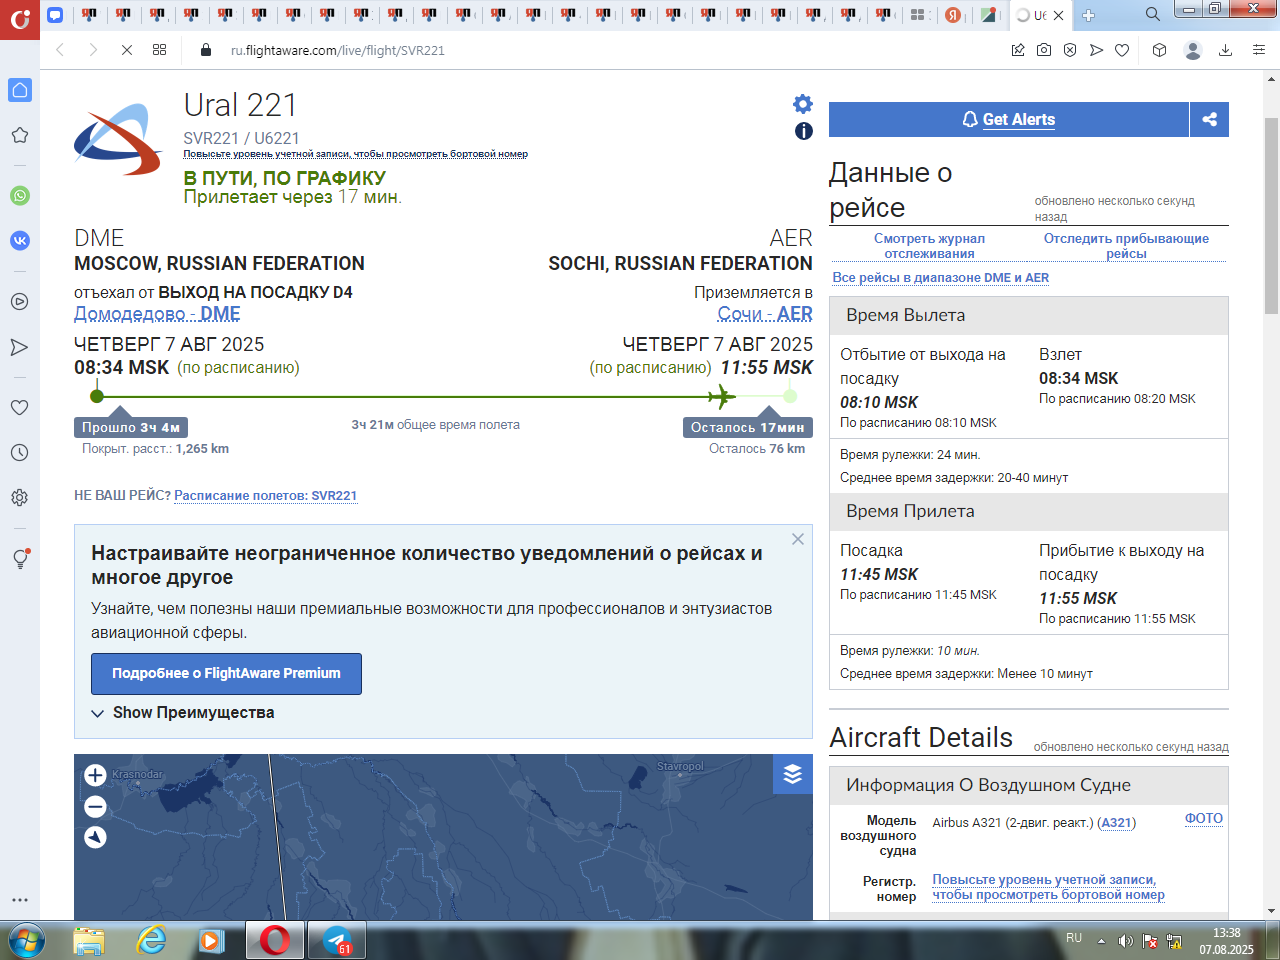Screen dimensions: 1280x960
Task: Open the sidebar Player icon
Action: pos(20,301)
